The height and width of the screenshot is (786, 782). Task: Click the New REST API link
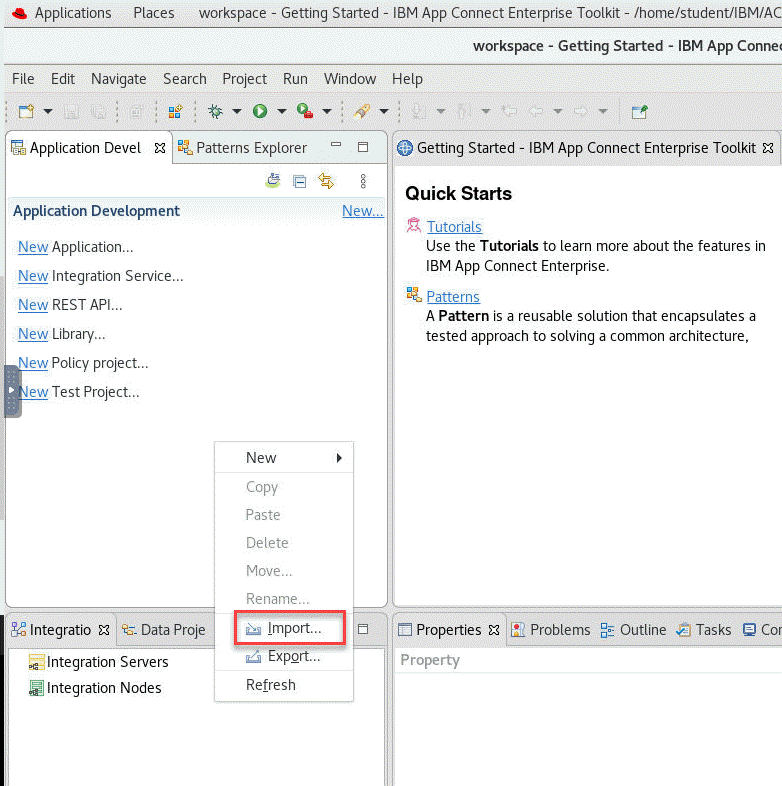(x=33, y=305)
